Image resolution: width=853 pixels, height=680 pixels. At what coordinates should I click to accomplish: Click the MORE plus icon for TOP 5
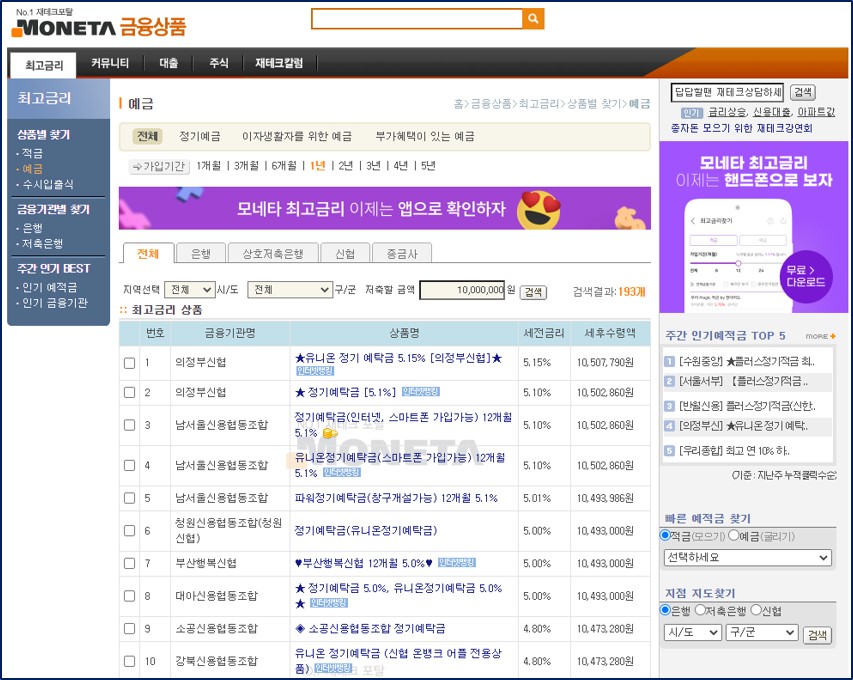pyautogui.click(x=821, y=336)
